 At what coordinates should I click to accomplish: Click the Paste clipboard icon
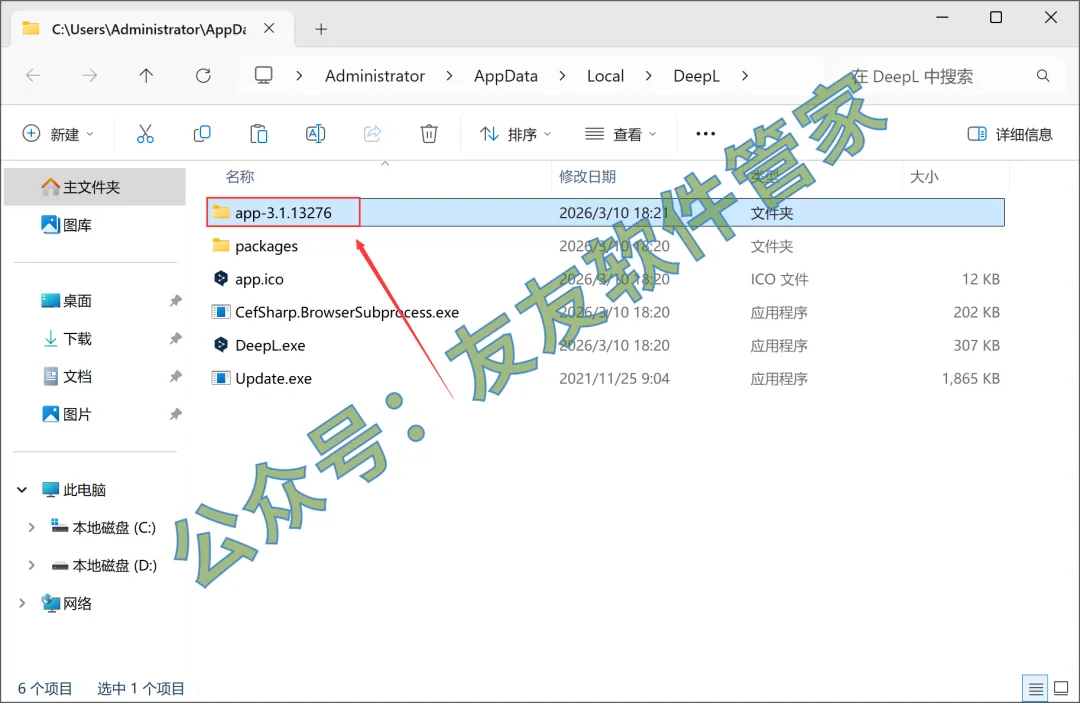tap(259, 134)
